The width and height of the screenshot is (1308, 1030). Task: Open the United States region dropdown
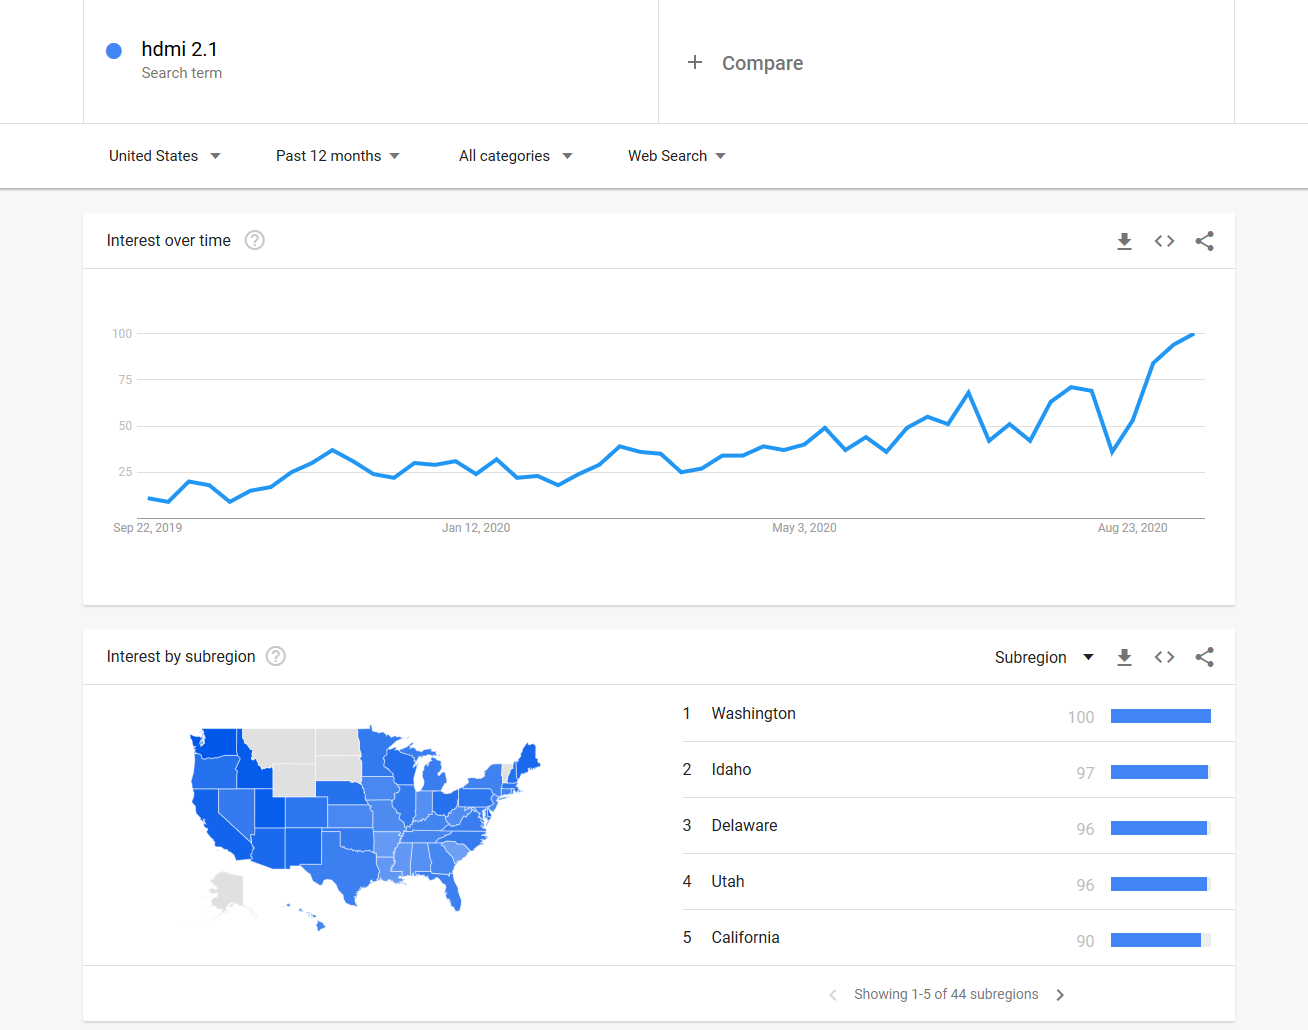pos(165,156)
